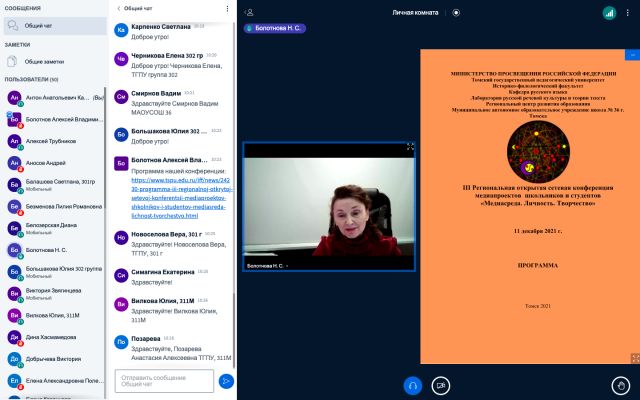Open connection quality signal indicator

pos(609,13)
